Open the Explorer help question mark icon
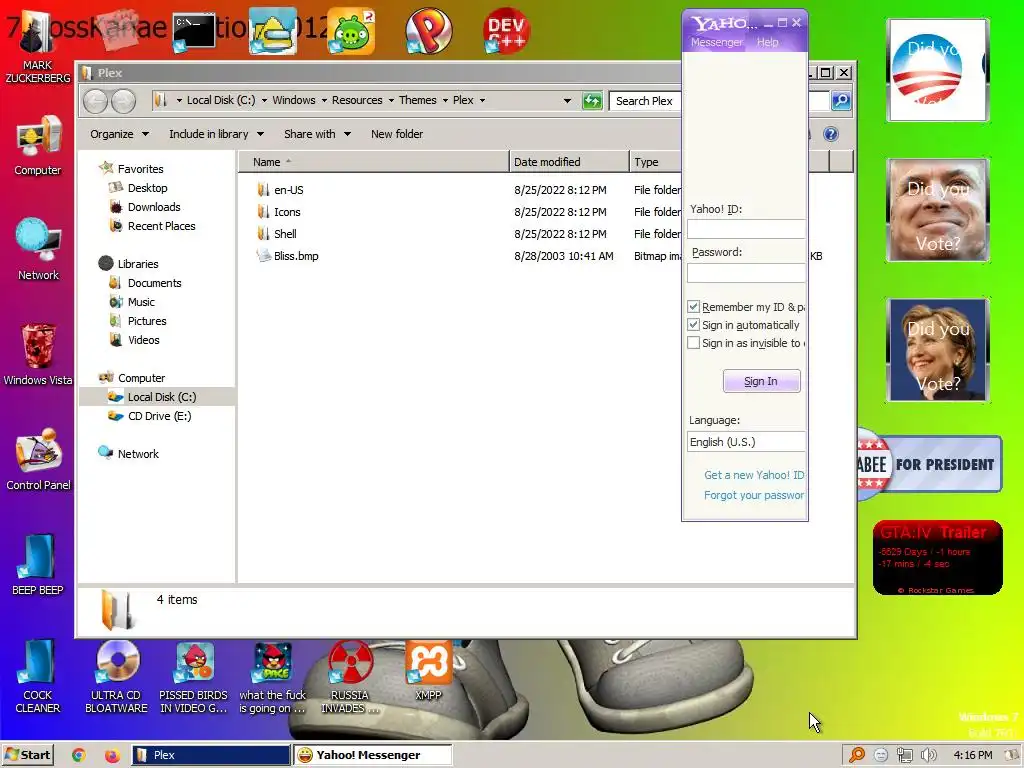This screenshot has height=768, width=1024. [x=831, y=134]
